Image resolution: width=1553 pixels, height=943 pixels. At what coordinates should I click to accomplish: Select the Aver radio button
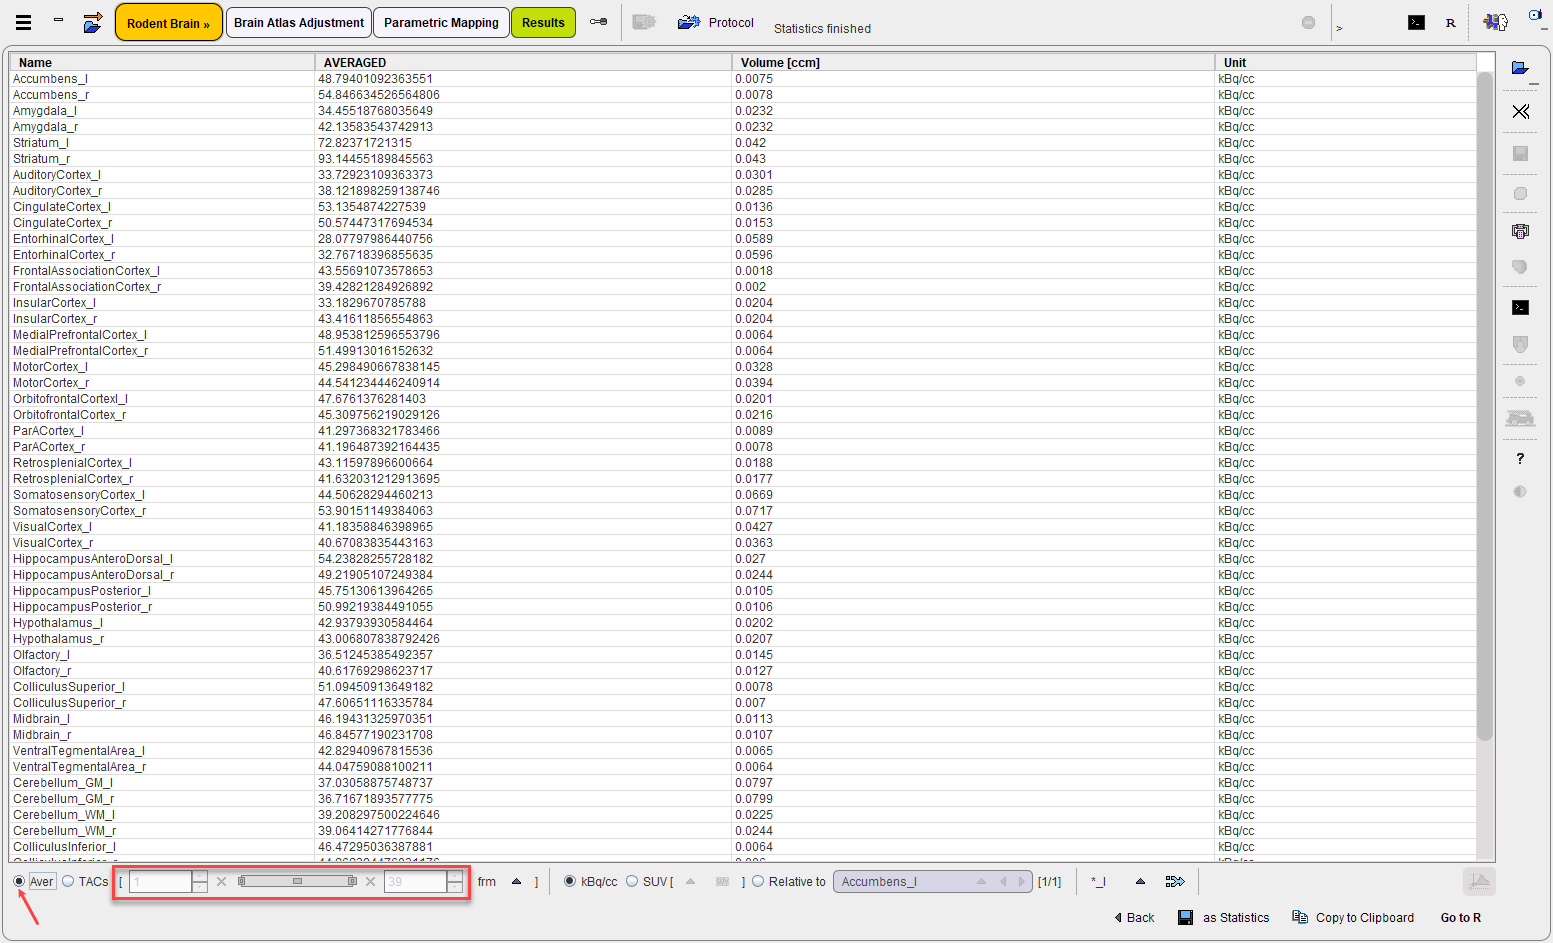(x=20, y=881)
